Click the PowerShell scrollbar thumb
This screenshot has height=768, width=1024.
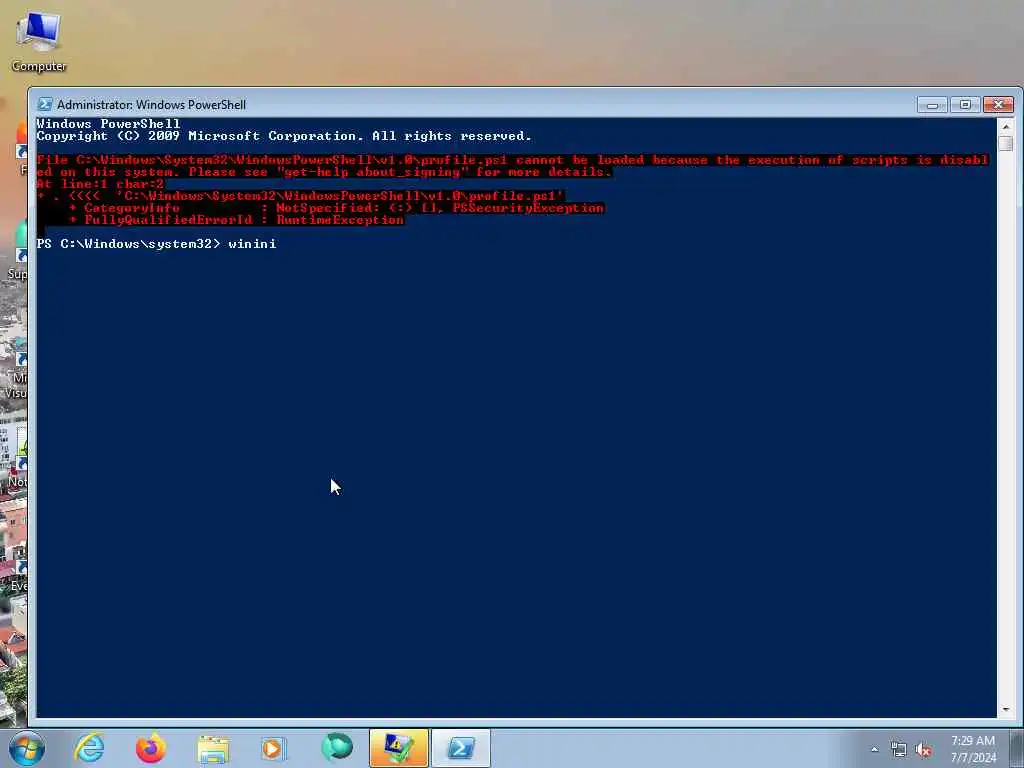click(1006, 144)
